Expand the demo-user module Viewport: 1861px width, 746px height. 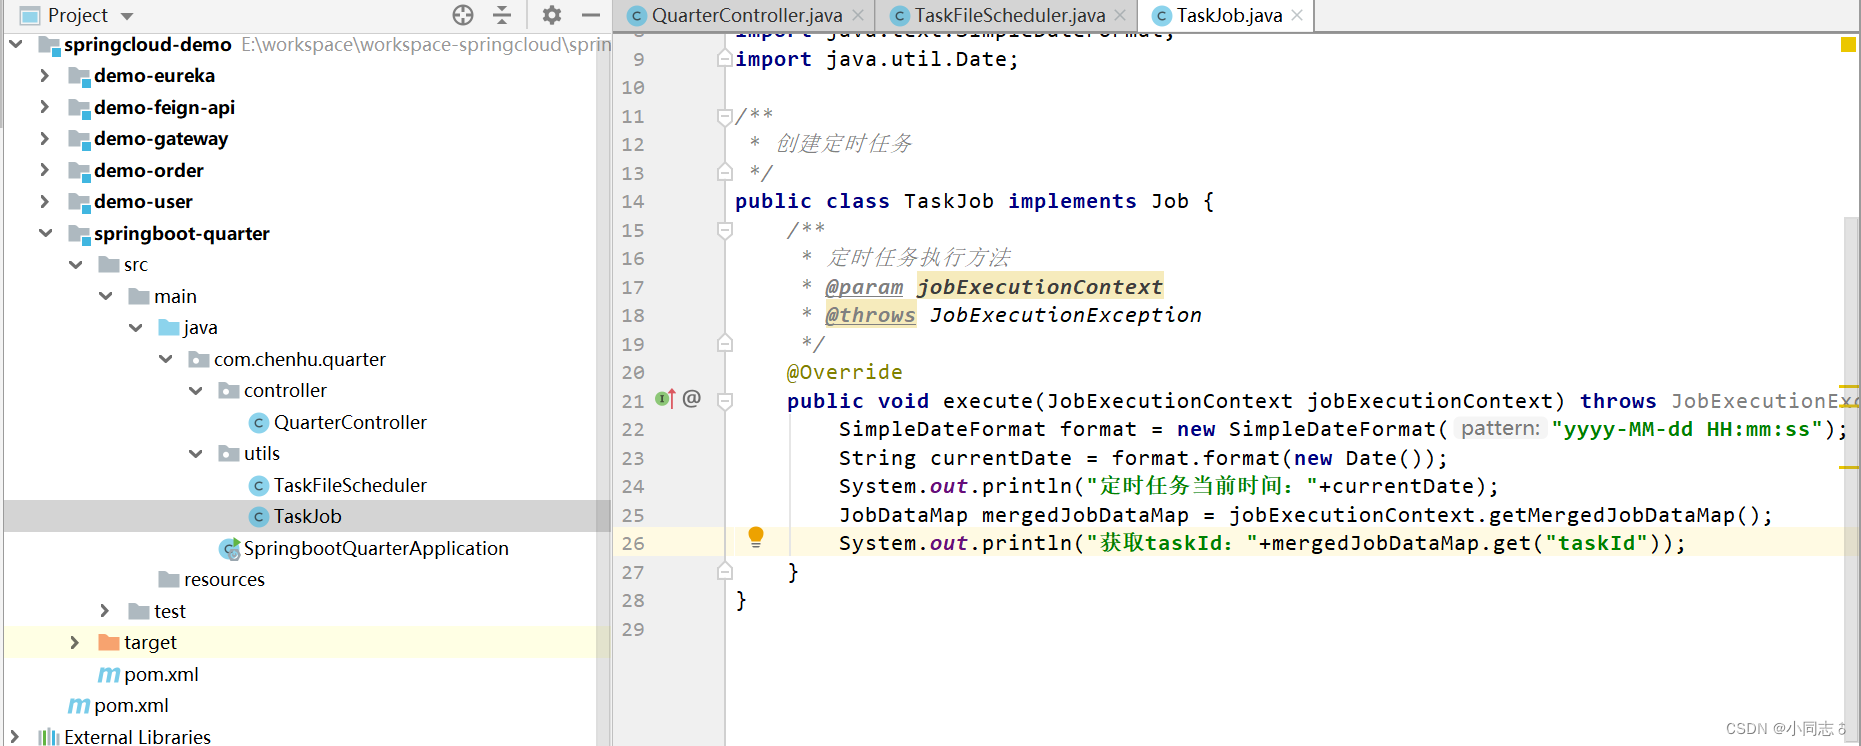click(x=44, y=201)
